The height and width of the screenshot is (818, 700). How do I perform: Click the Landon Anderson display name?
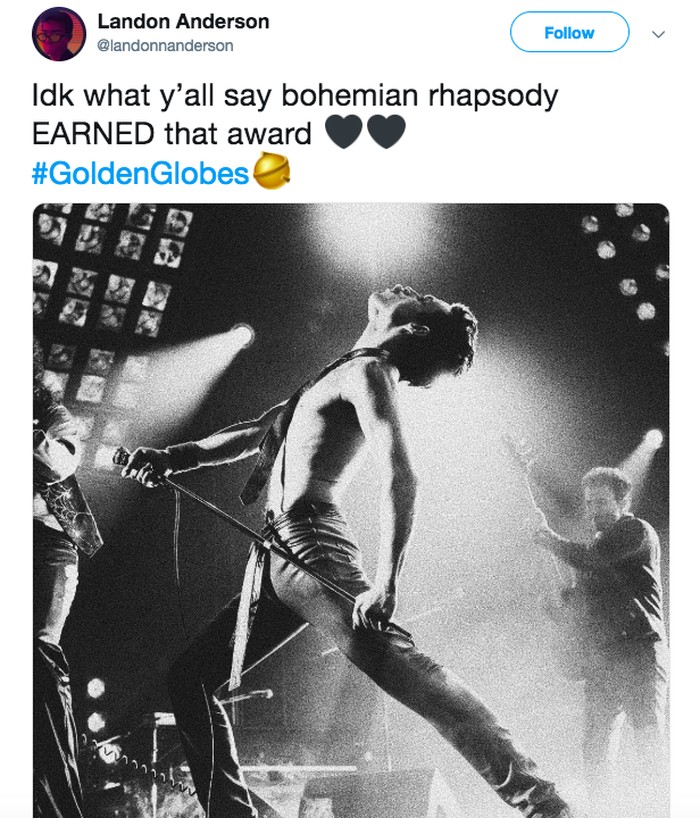click(184, 22)
